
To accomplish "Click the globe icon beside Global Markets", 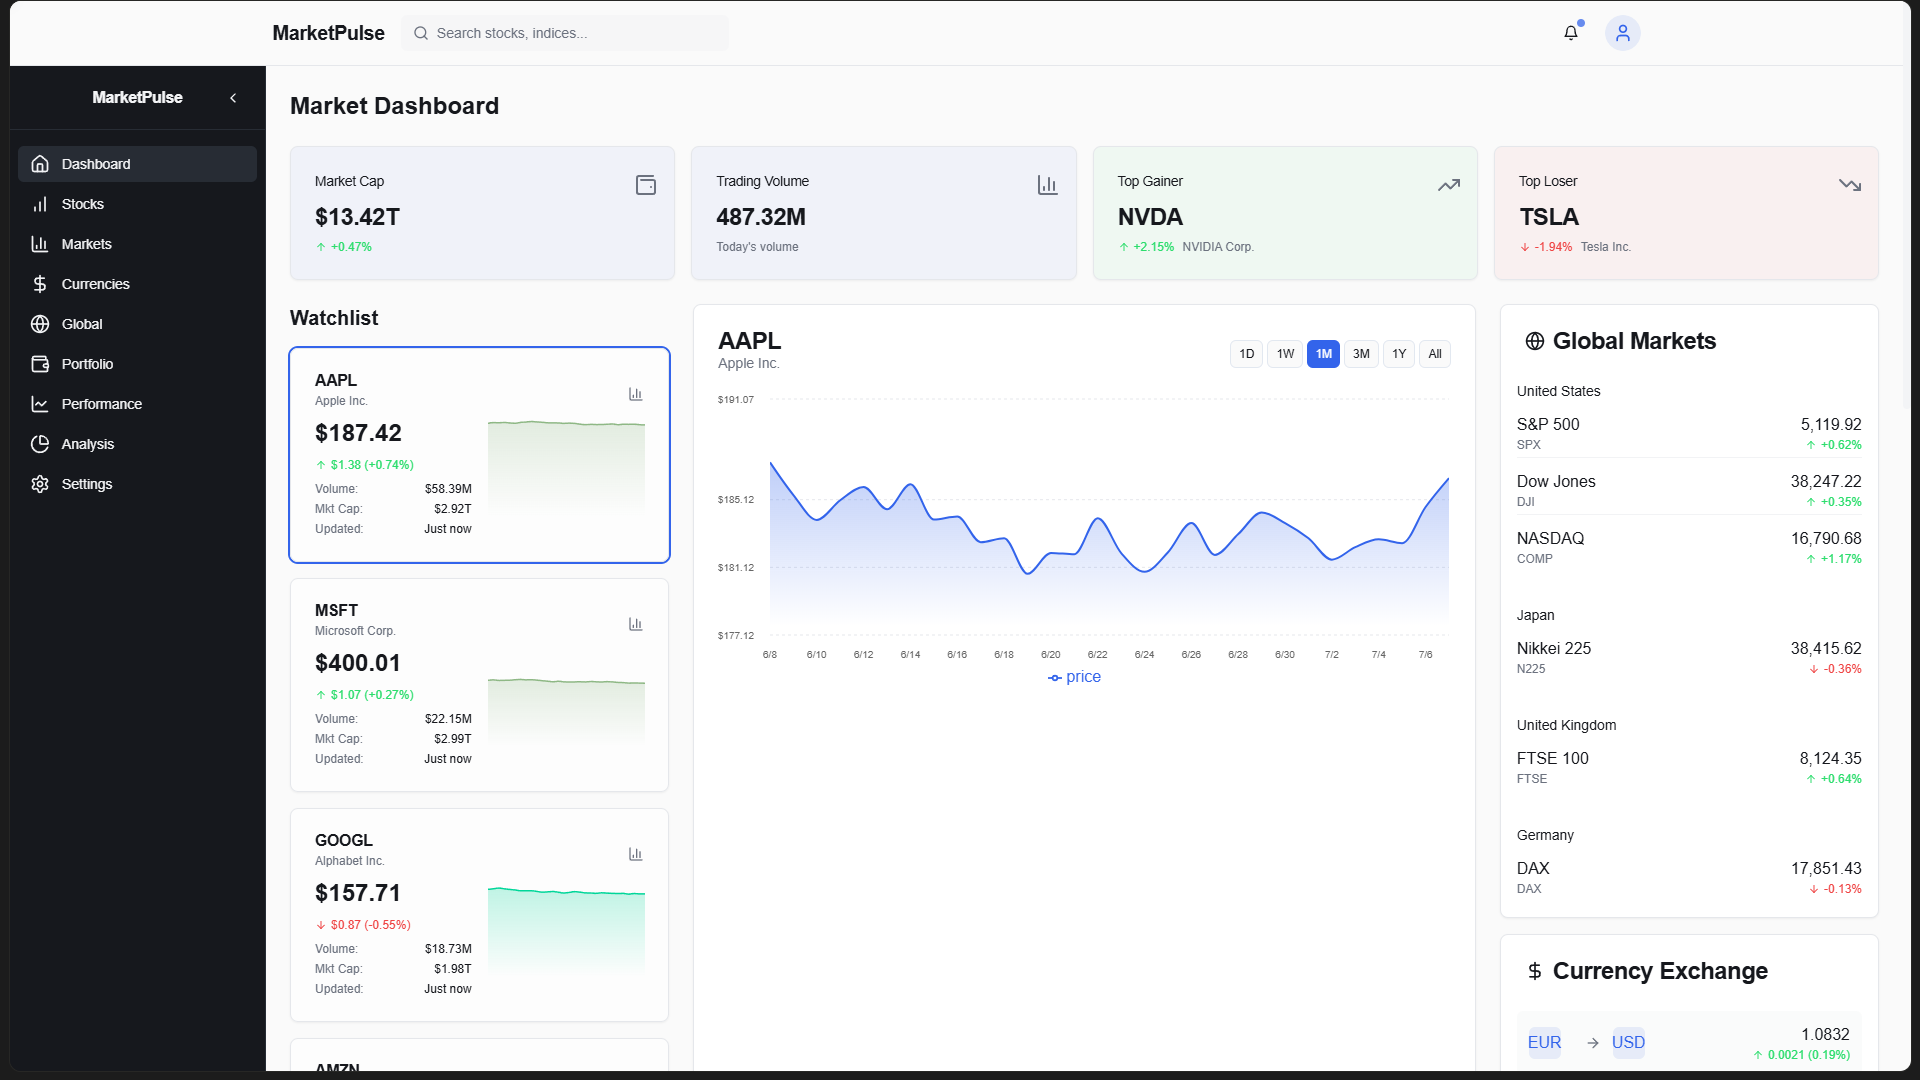I will click(1534, 341).
